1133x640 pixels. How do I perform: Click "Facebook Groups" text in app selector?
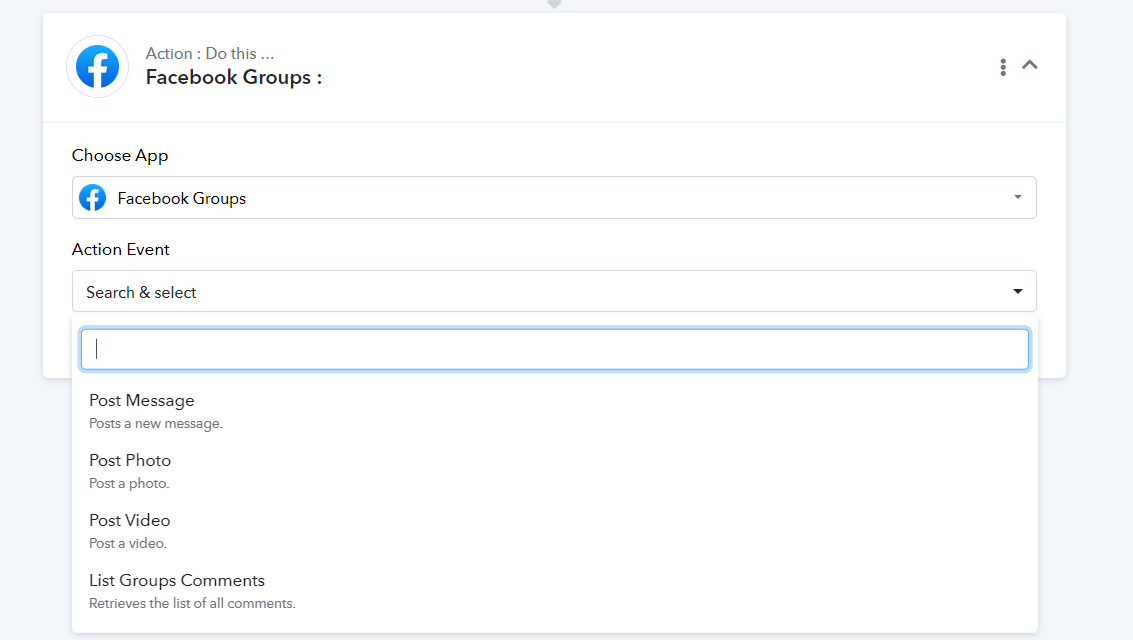(x=182, y=198)
